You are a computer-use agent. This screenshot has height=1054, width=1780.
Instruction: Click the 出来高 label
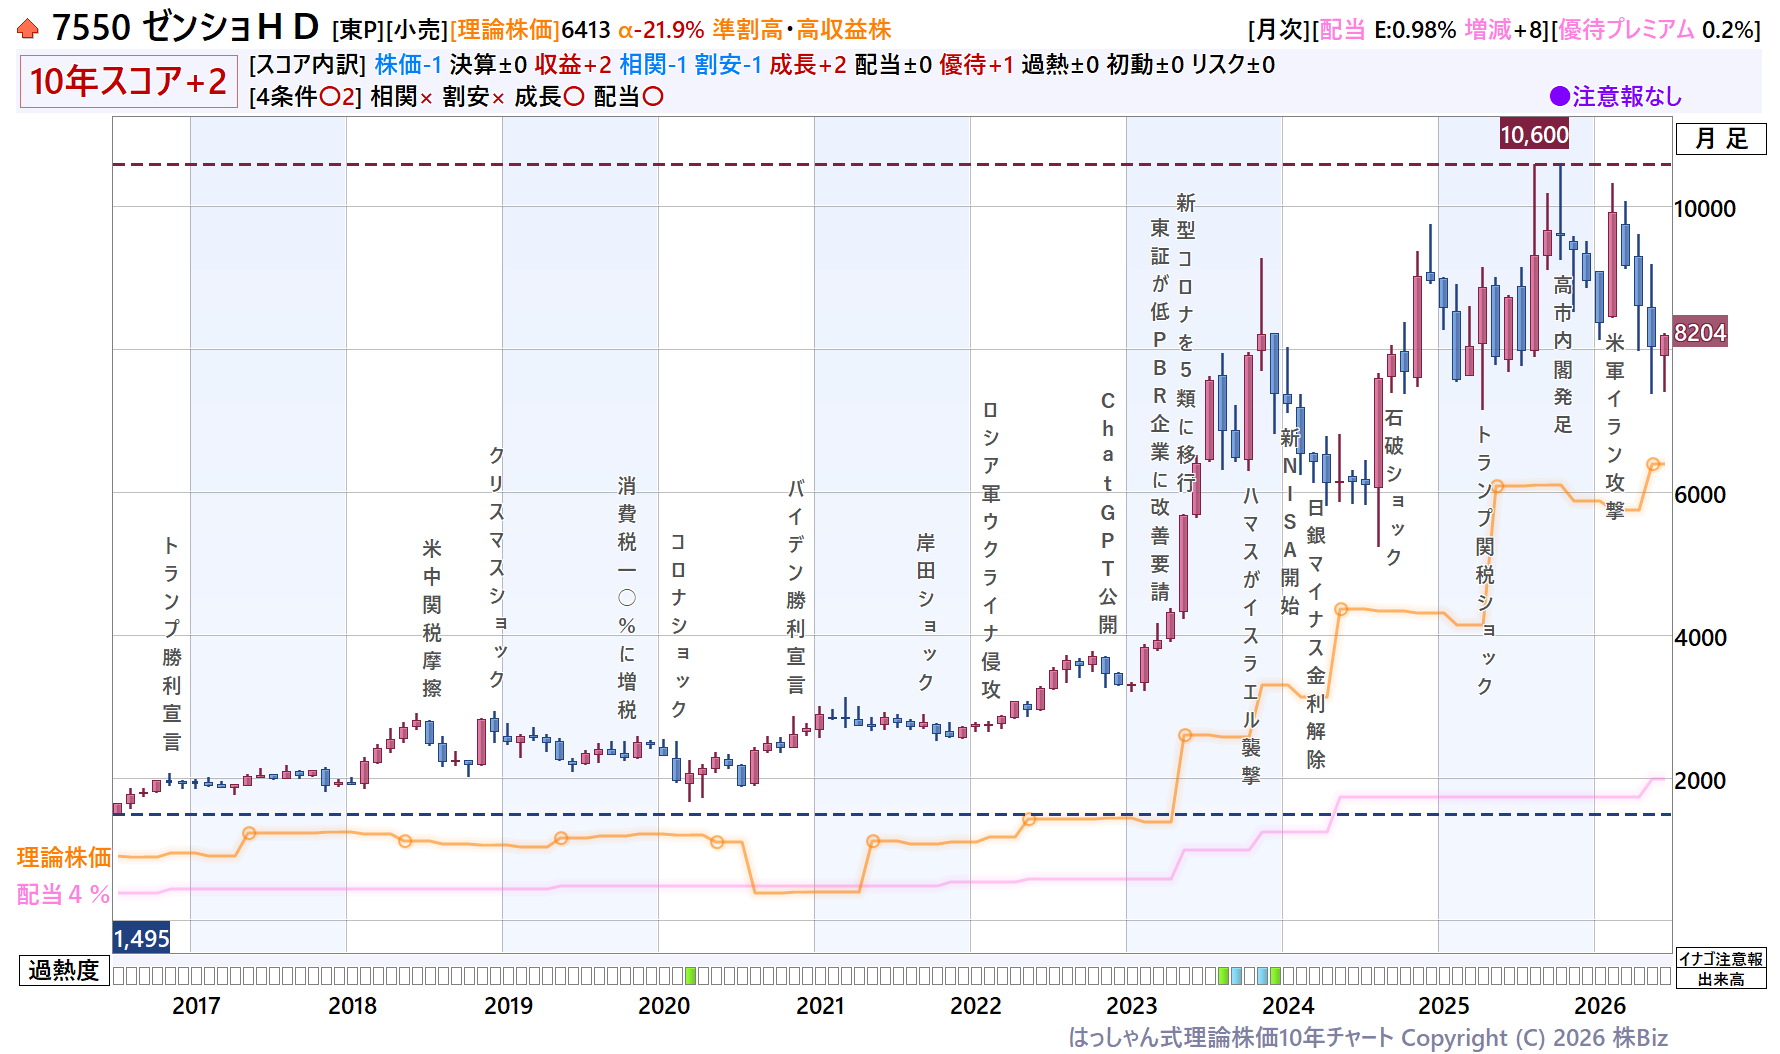tap(1721, 979)
